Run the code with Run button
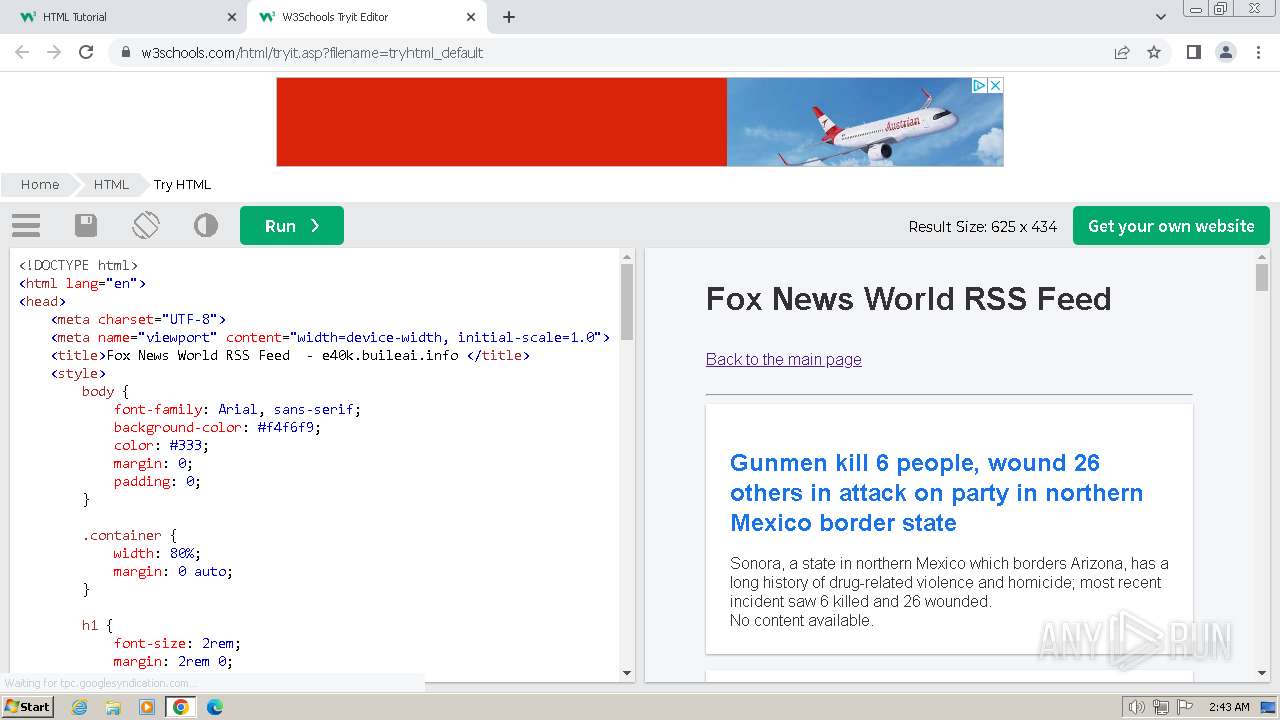1280x720 pixels. click(x=292, y=226)
